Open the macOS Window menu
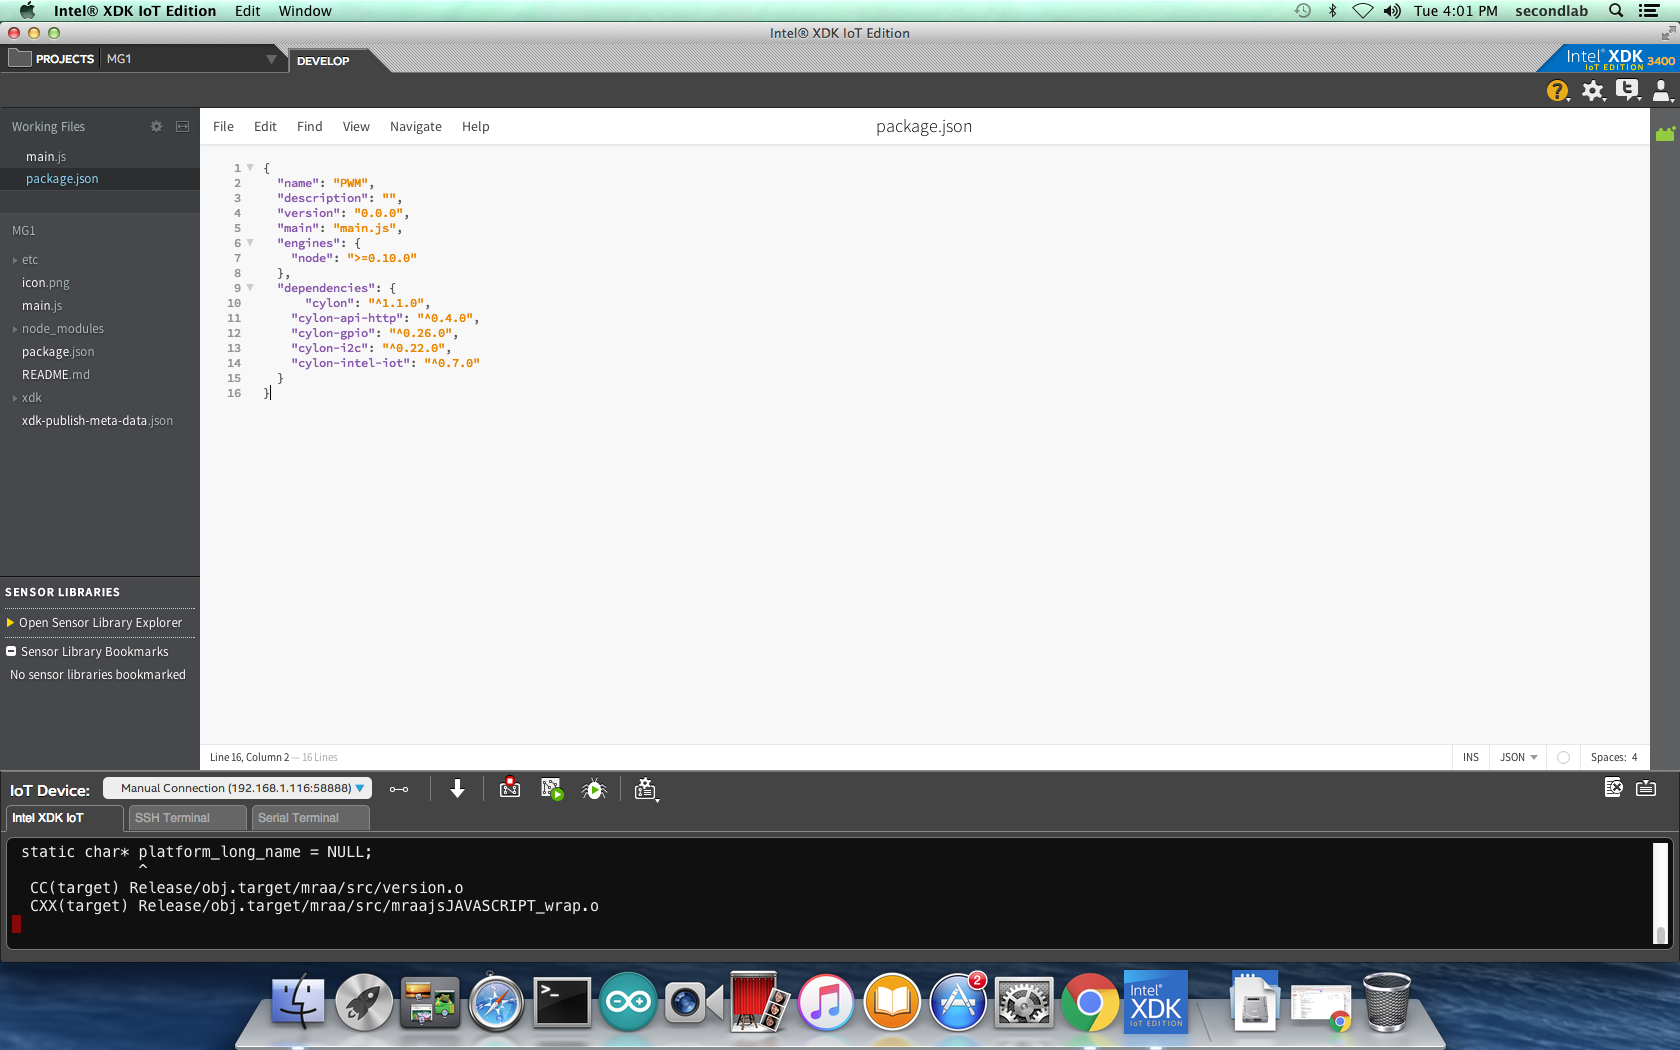The width and height of the screenshot is (1680, 1050). click(305, 11)
